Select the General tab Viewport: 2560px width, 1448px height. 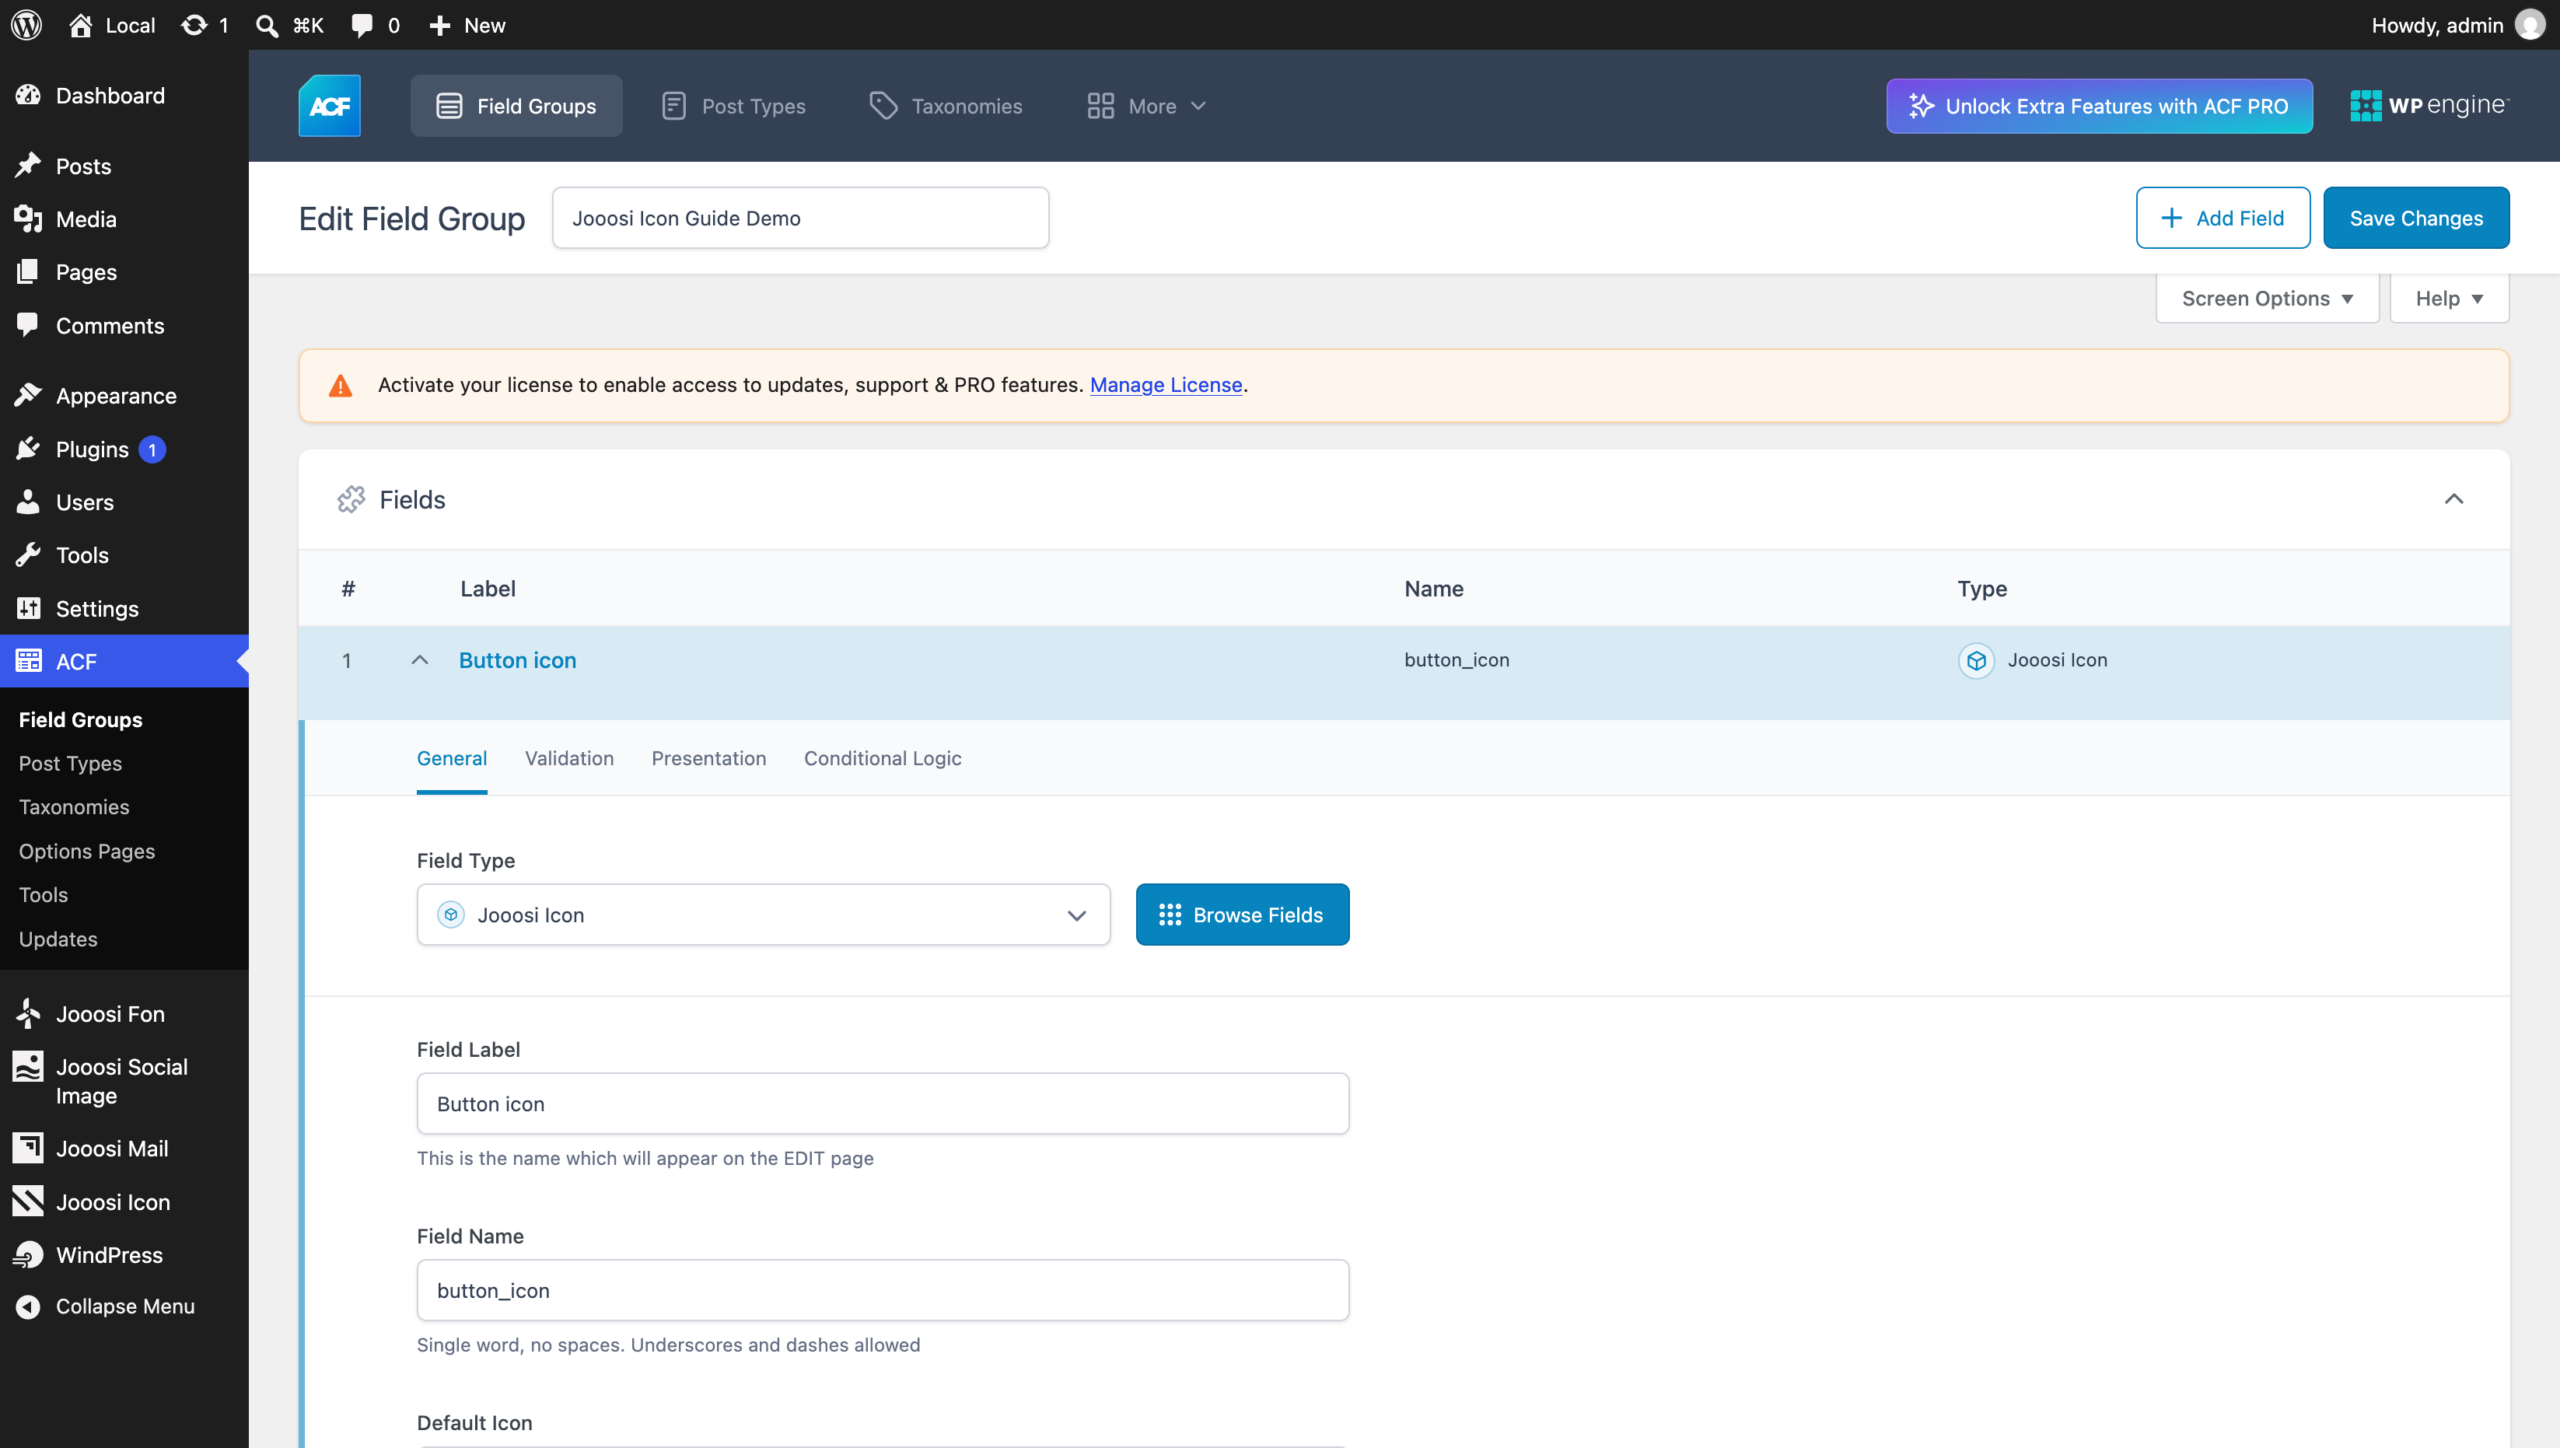coord(452,759)
